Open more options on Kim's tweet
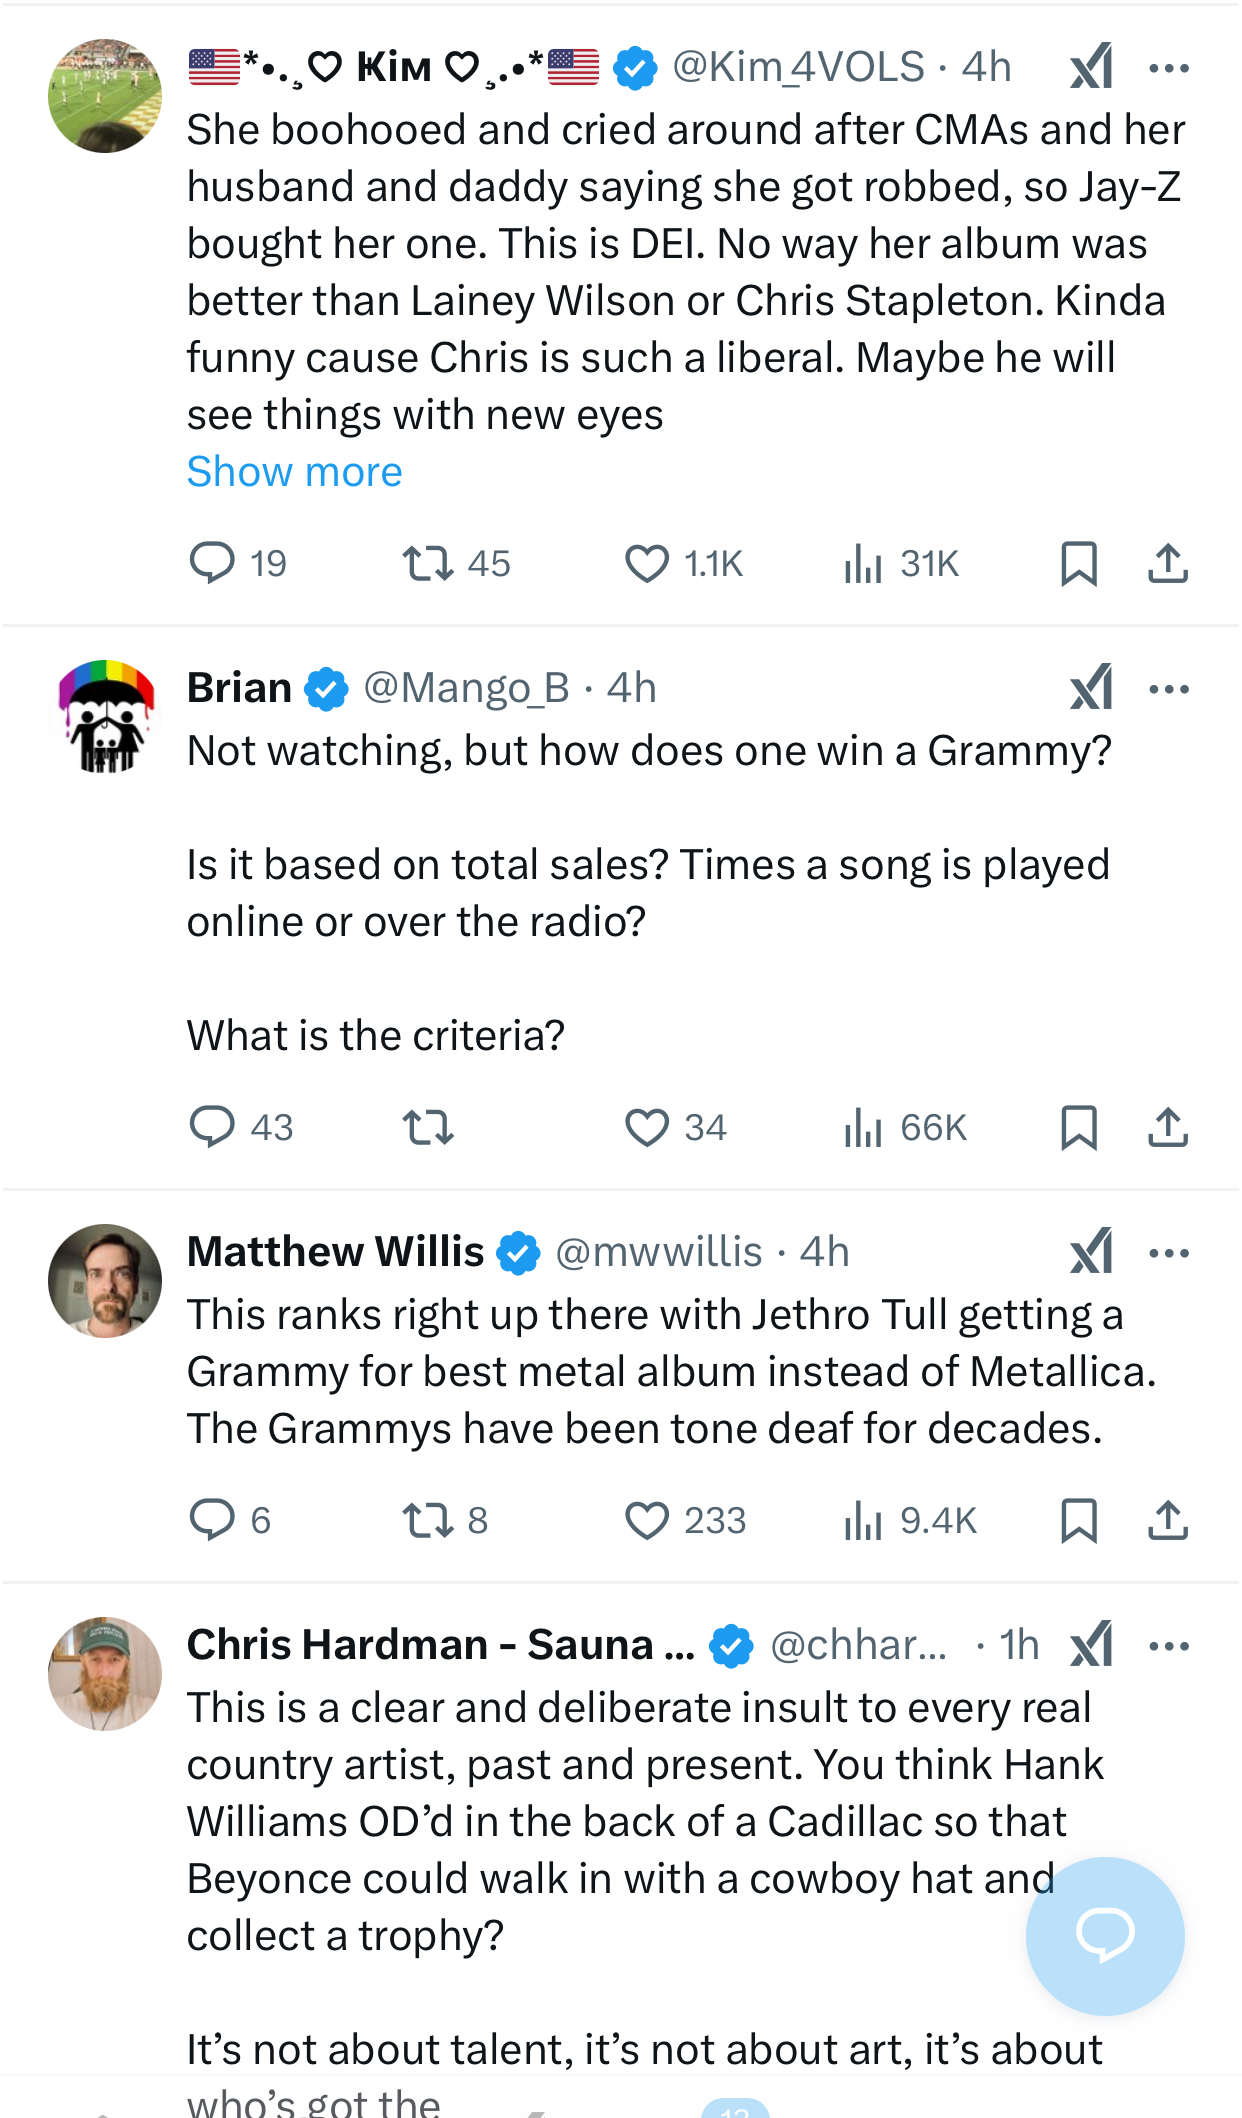The width and height of the screenshot is (1242, 2118). coord(1168,68)
